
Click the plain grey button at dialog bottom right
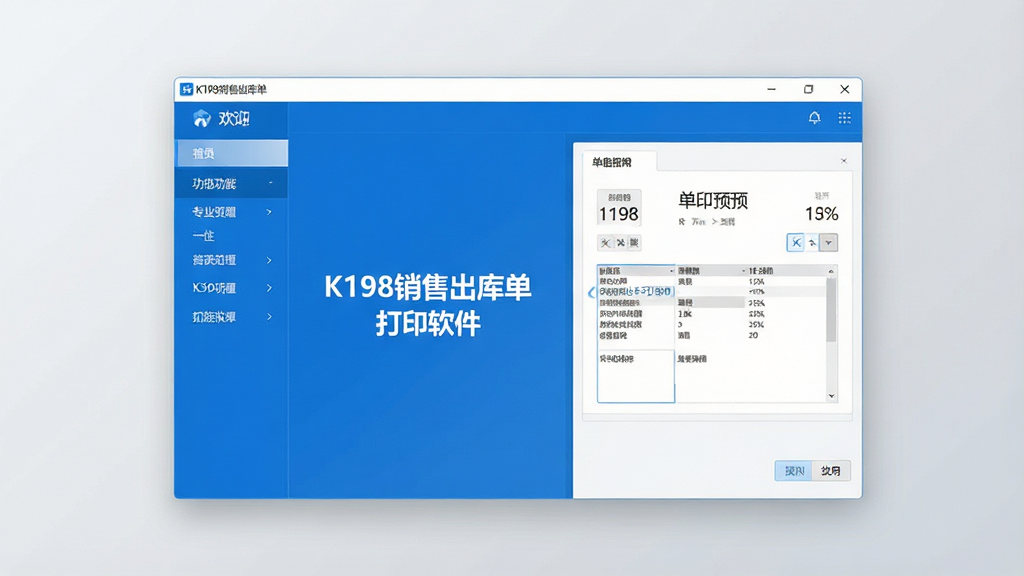(831, 471)
